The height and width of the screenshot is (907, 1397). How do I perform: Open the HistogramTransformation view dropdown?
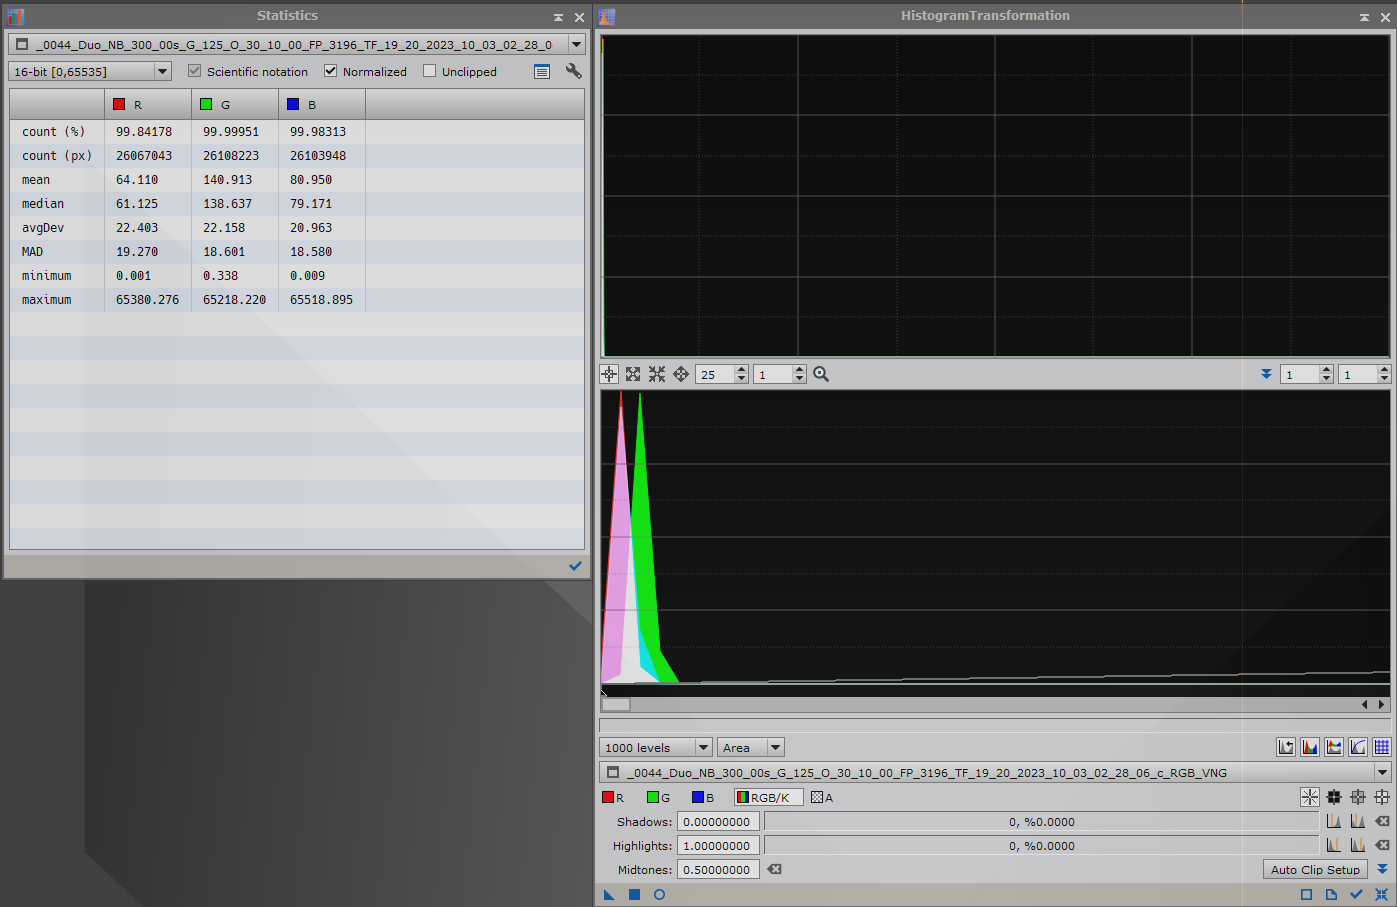click(x=995, y=772)
